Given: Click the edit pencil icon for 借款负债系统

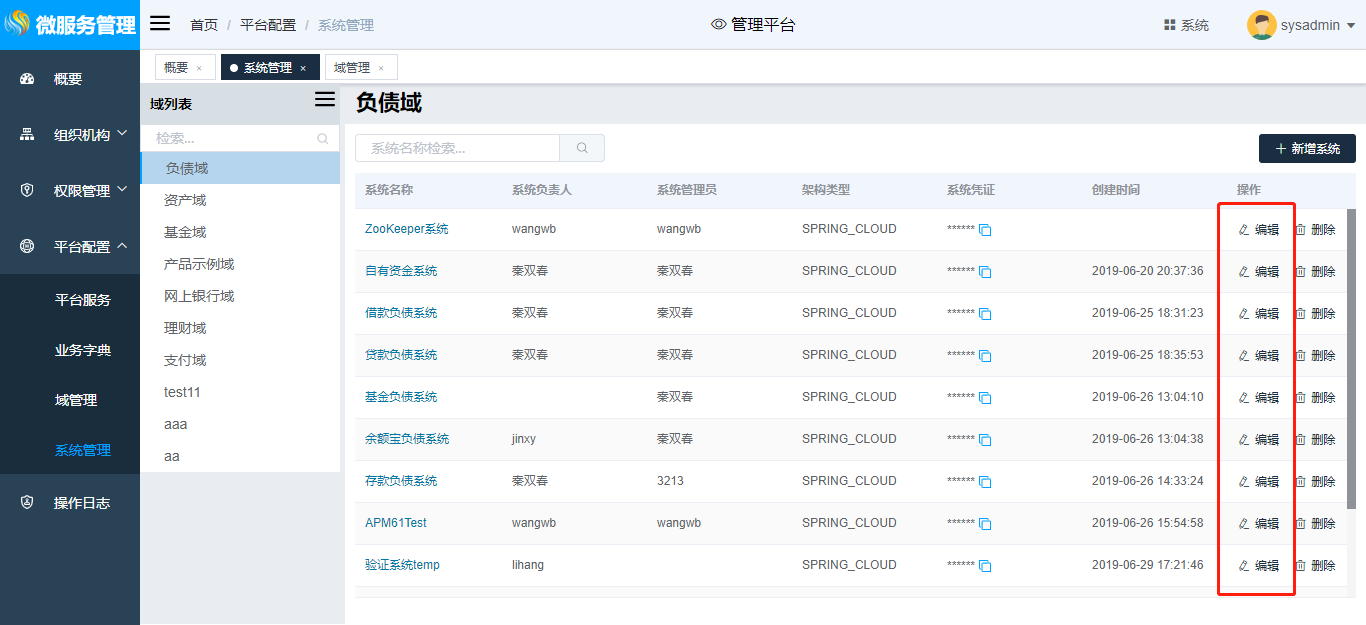Looking at the screenshot, I should pyautogui.click(x=1244, y=314).
